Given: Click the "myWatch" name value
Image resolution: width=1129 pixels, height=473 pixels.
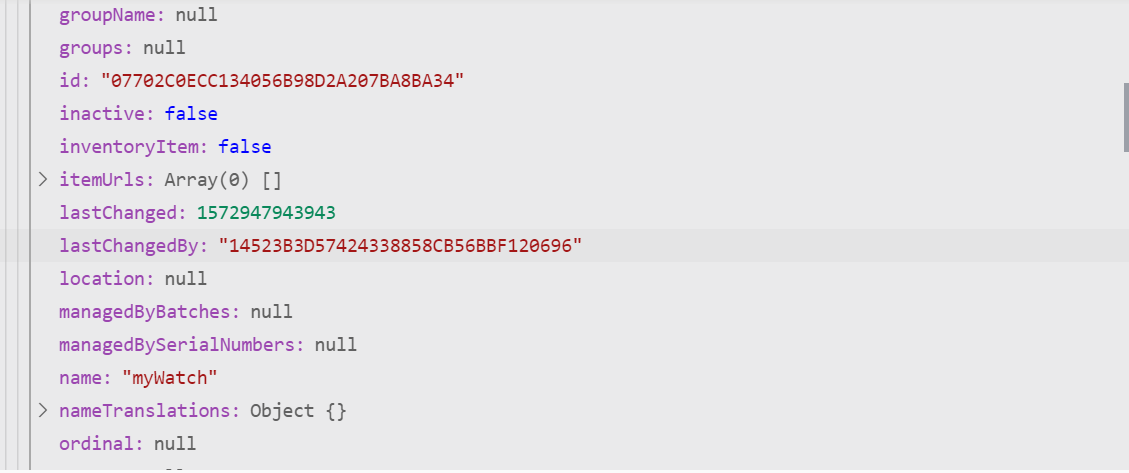Looking at the screenshot, I should (x=170, y=377).
